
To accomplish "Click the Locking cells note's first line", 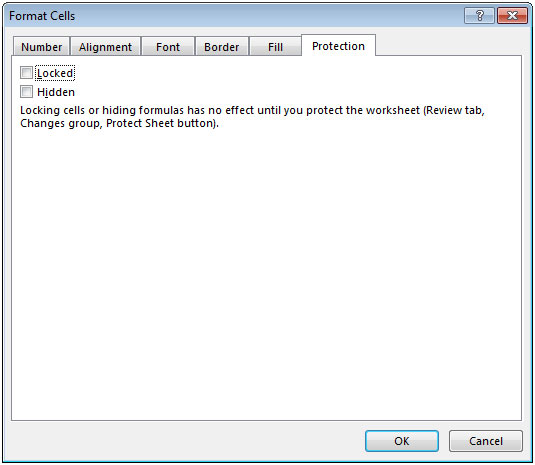I will pos(252,110).
